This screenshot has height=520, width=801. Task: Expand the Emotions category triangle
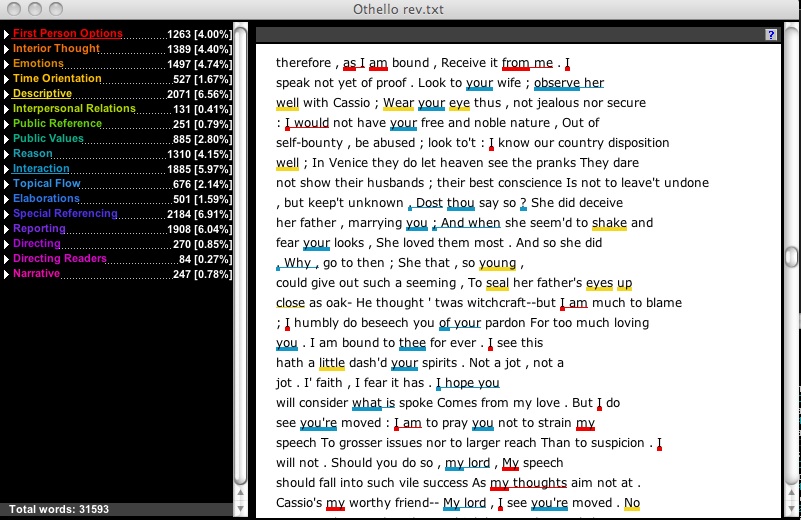coord(6,64)
